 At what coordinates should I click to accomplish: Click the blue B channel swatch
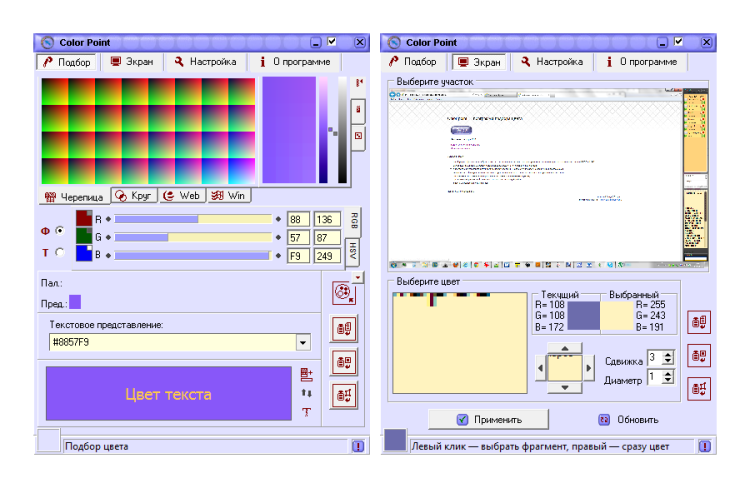pyautogui.click(x=84, y=253)
